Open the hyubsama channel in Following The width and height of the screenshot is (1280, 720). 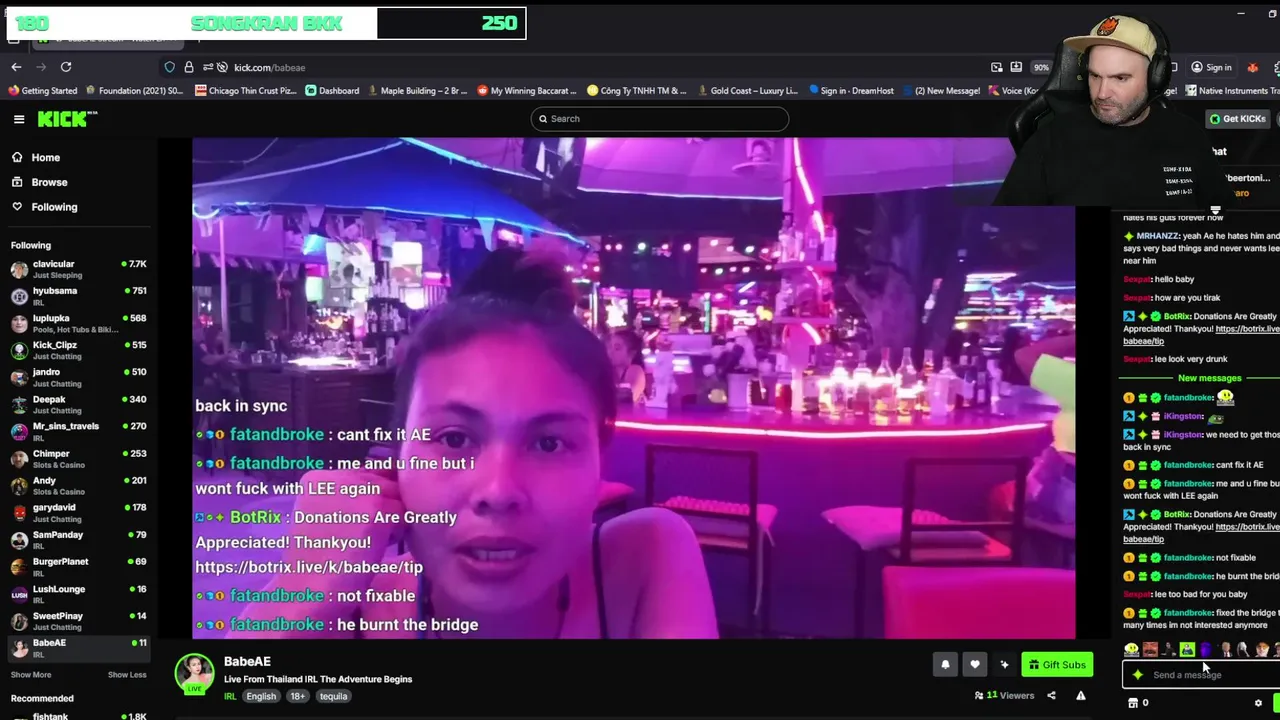(x=78, y=296)
